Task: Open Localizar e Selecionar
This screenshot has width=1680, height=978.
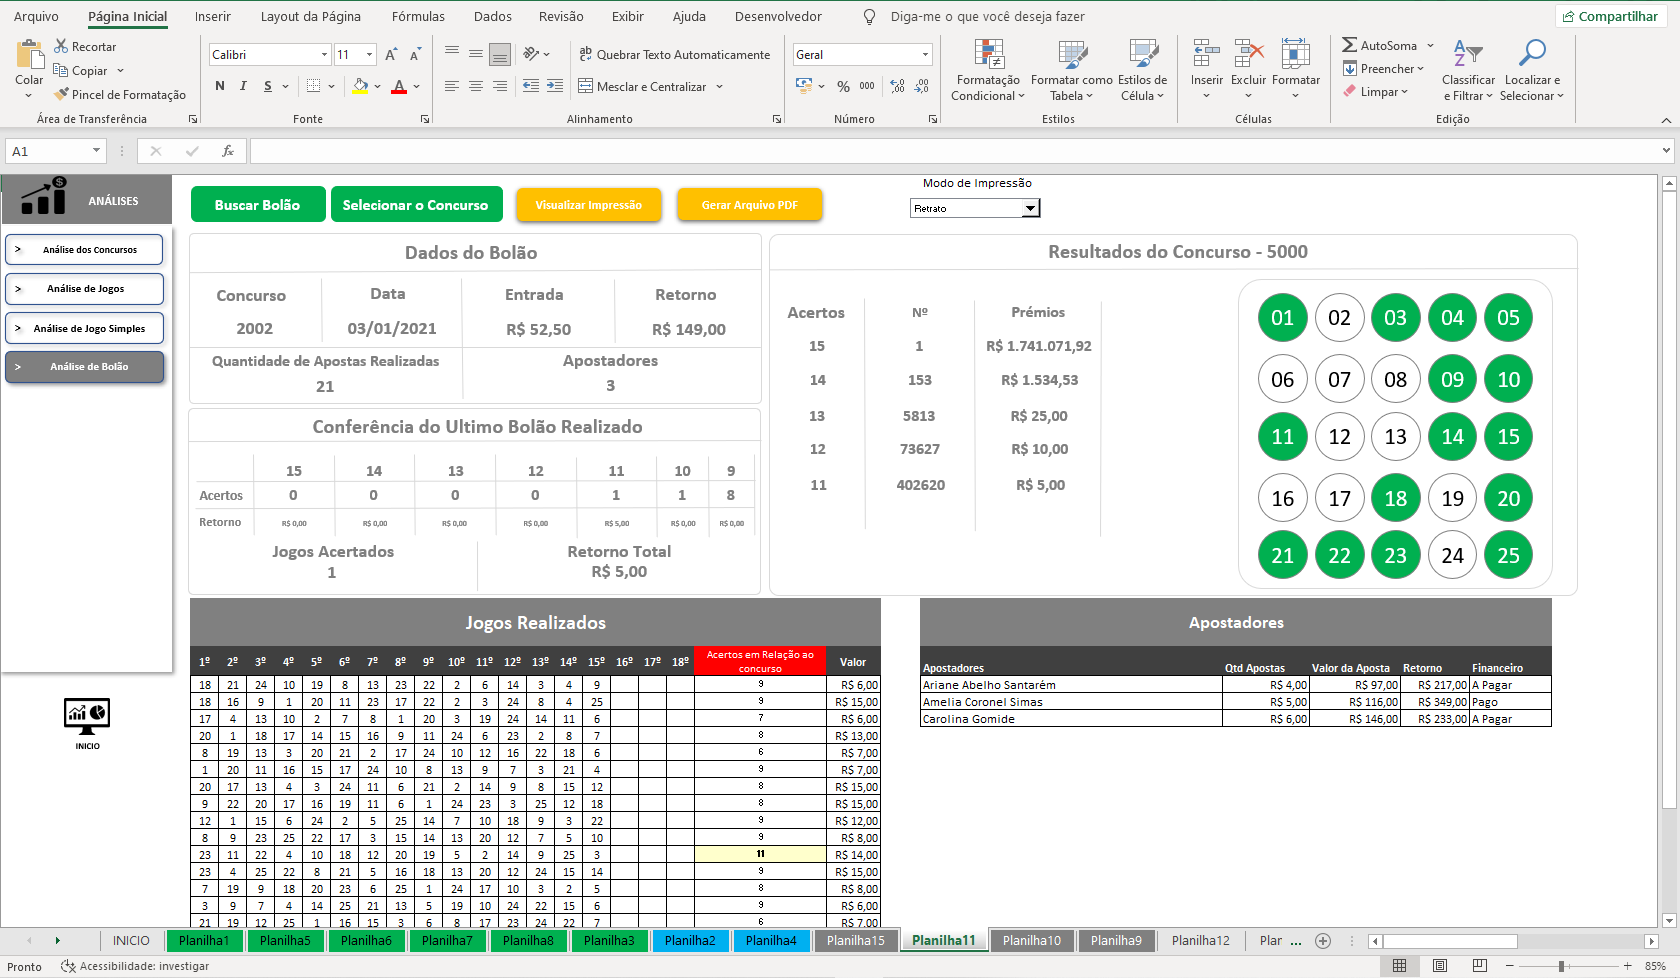Action: coord(1533,70)
